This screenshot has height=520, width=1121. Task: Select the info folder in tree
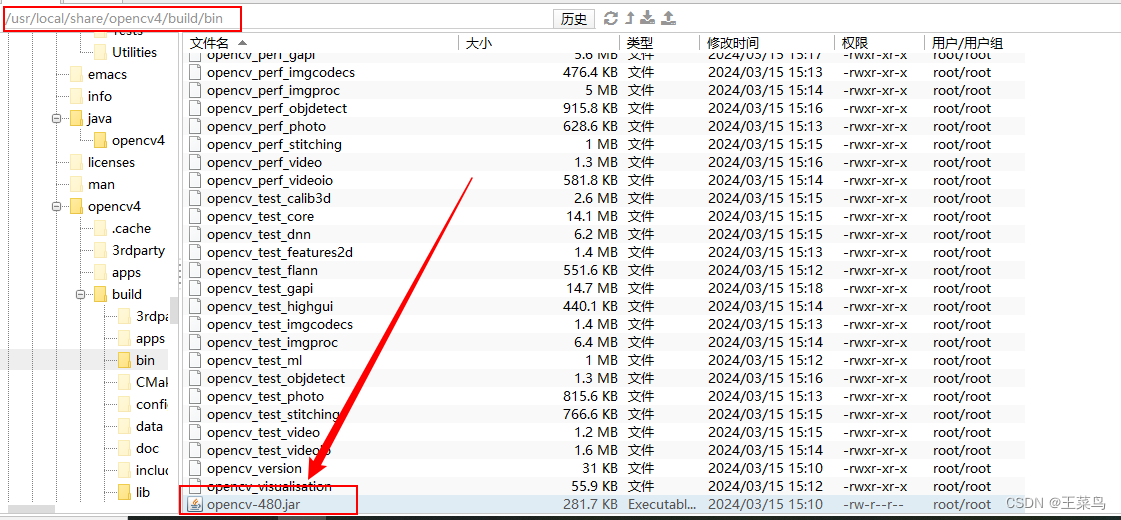click(100, 97)
